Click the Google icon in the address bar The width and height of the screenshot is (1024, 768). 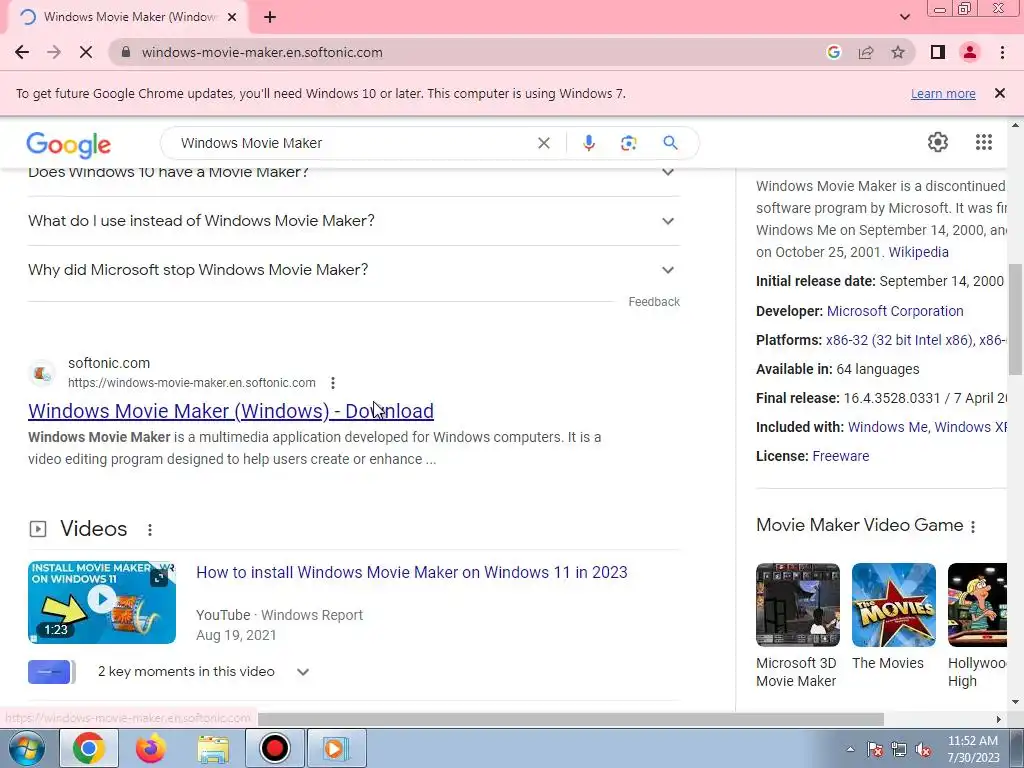[x=833, y=52]
